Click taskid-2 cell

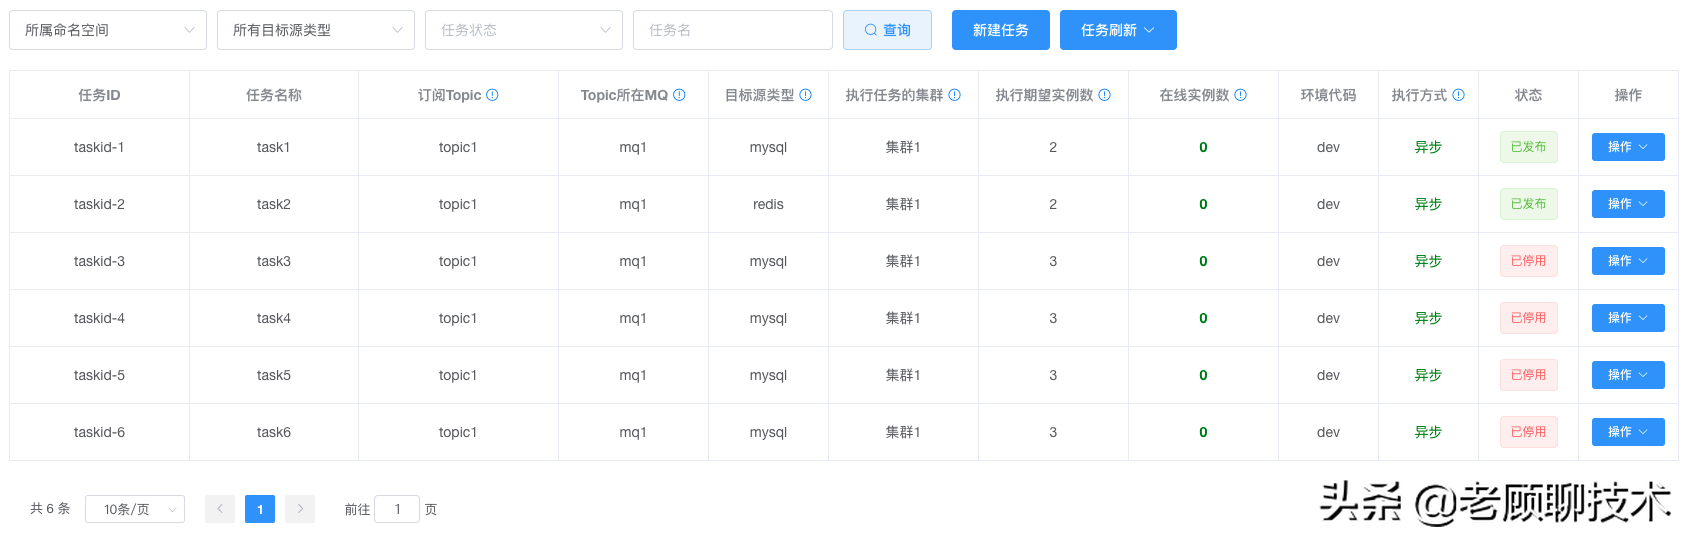[99, 204]
